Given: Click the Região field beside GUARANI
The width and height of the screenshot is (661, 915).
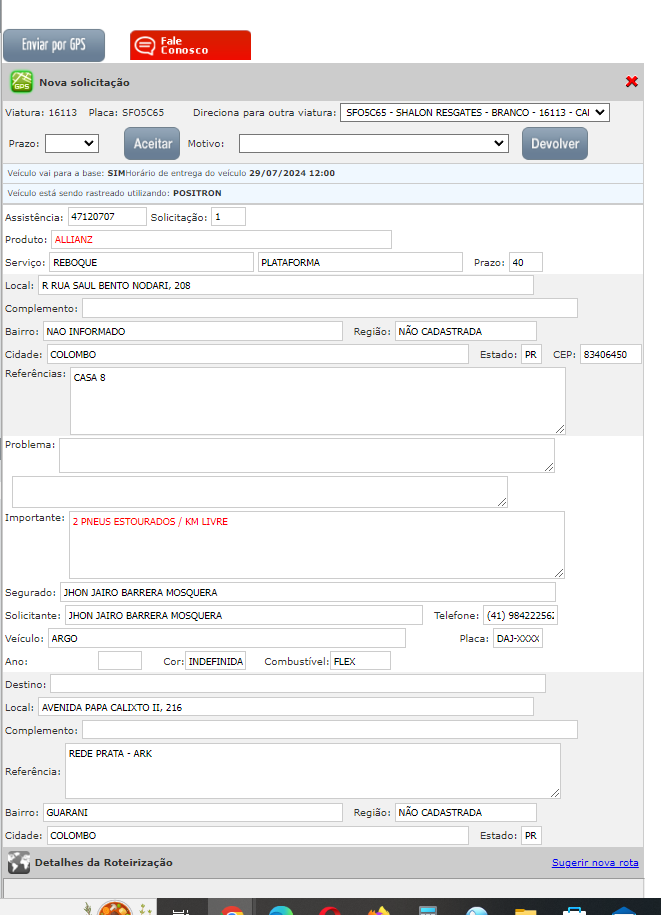Looking at the screenshot, I should click(466, 812).
